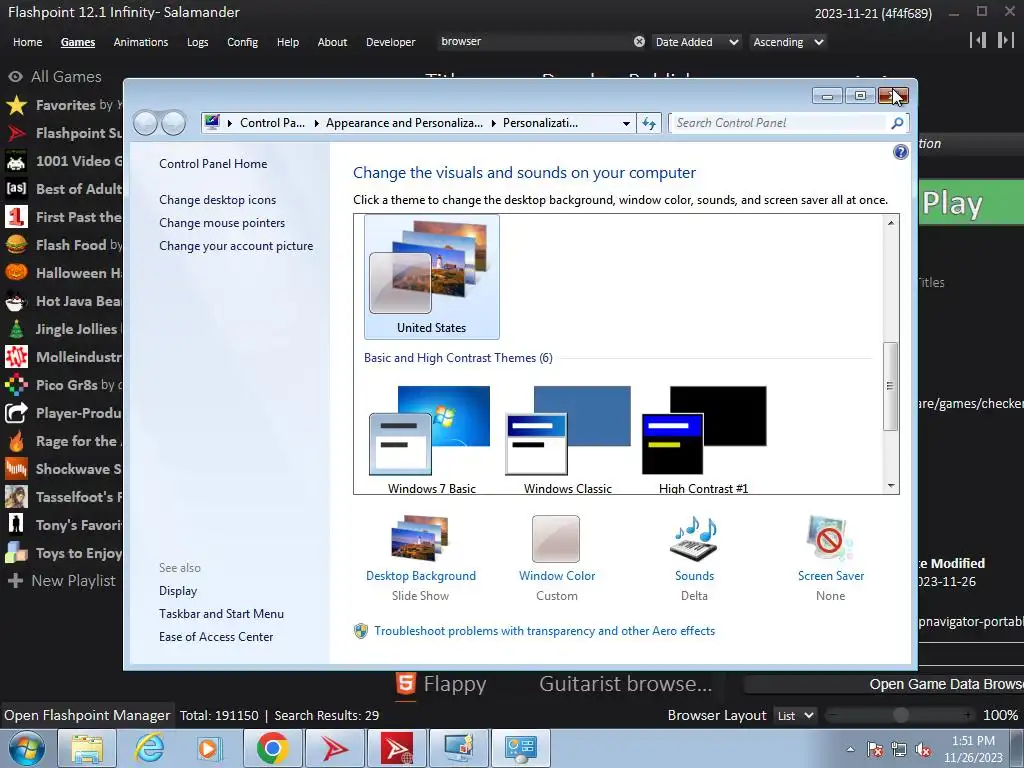Open the Rage for the flame playlist icon
The height and width of the screenshot is (768, 1024).
16,441
